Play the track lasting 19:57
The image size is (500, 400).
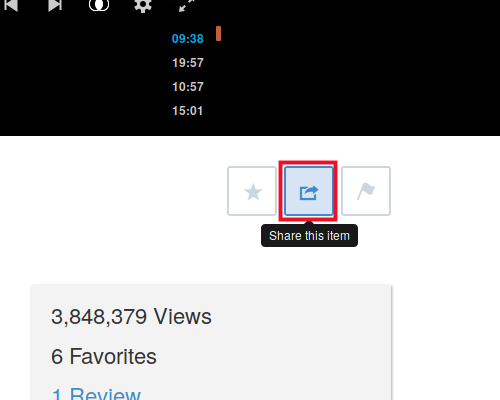point(188,63)
